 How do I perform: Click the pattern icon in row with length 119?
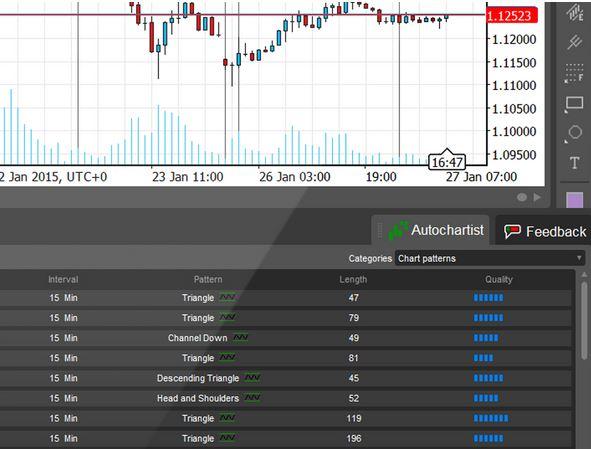pos(228,417)
